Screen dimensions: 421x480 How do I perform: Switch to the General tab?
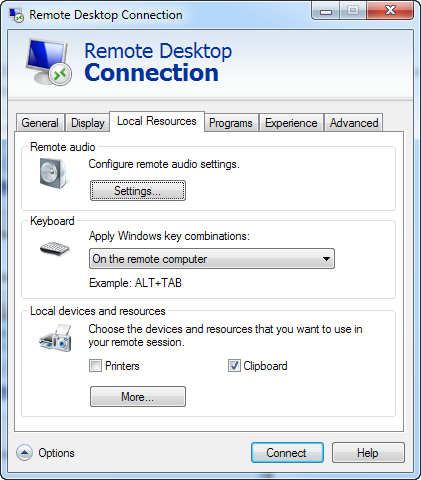coord(40,123)
